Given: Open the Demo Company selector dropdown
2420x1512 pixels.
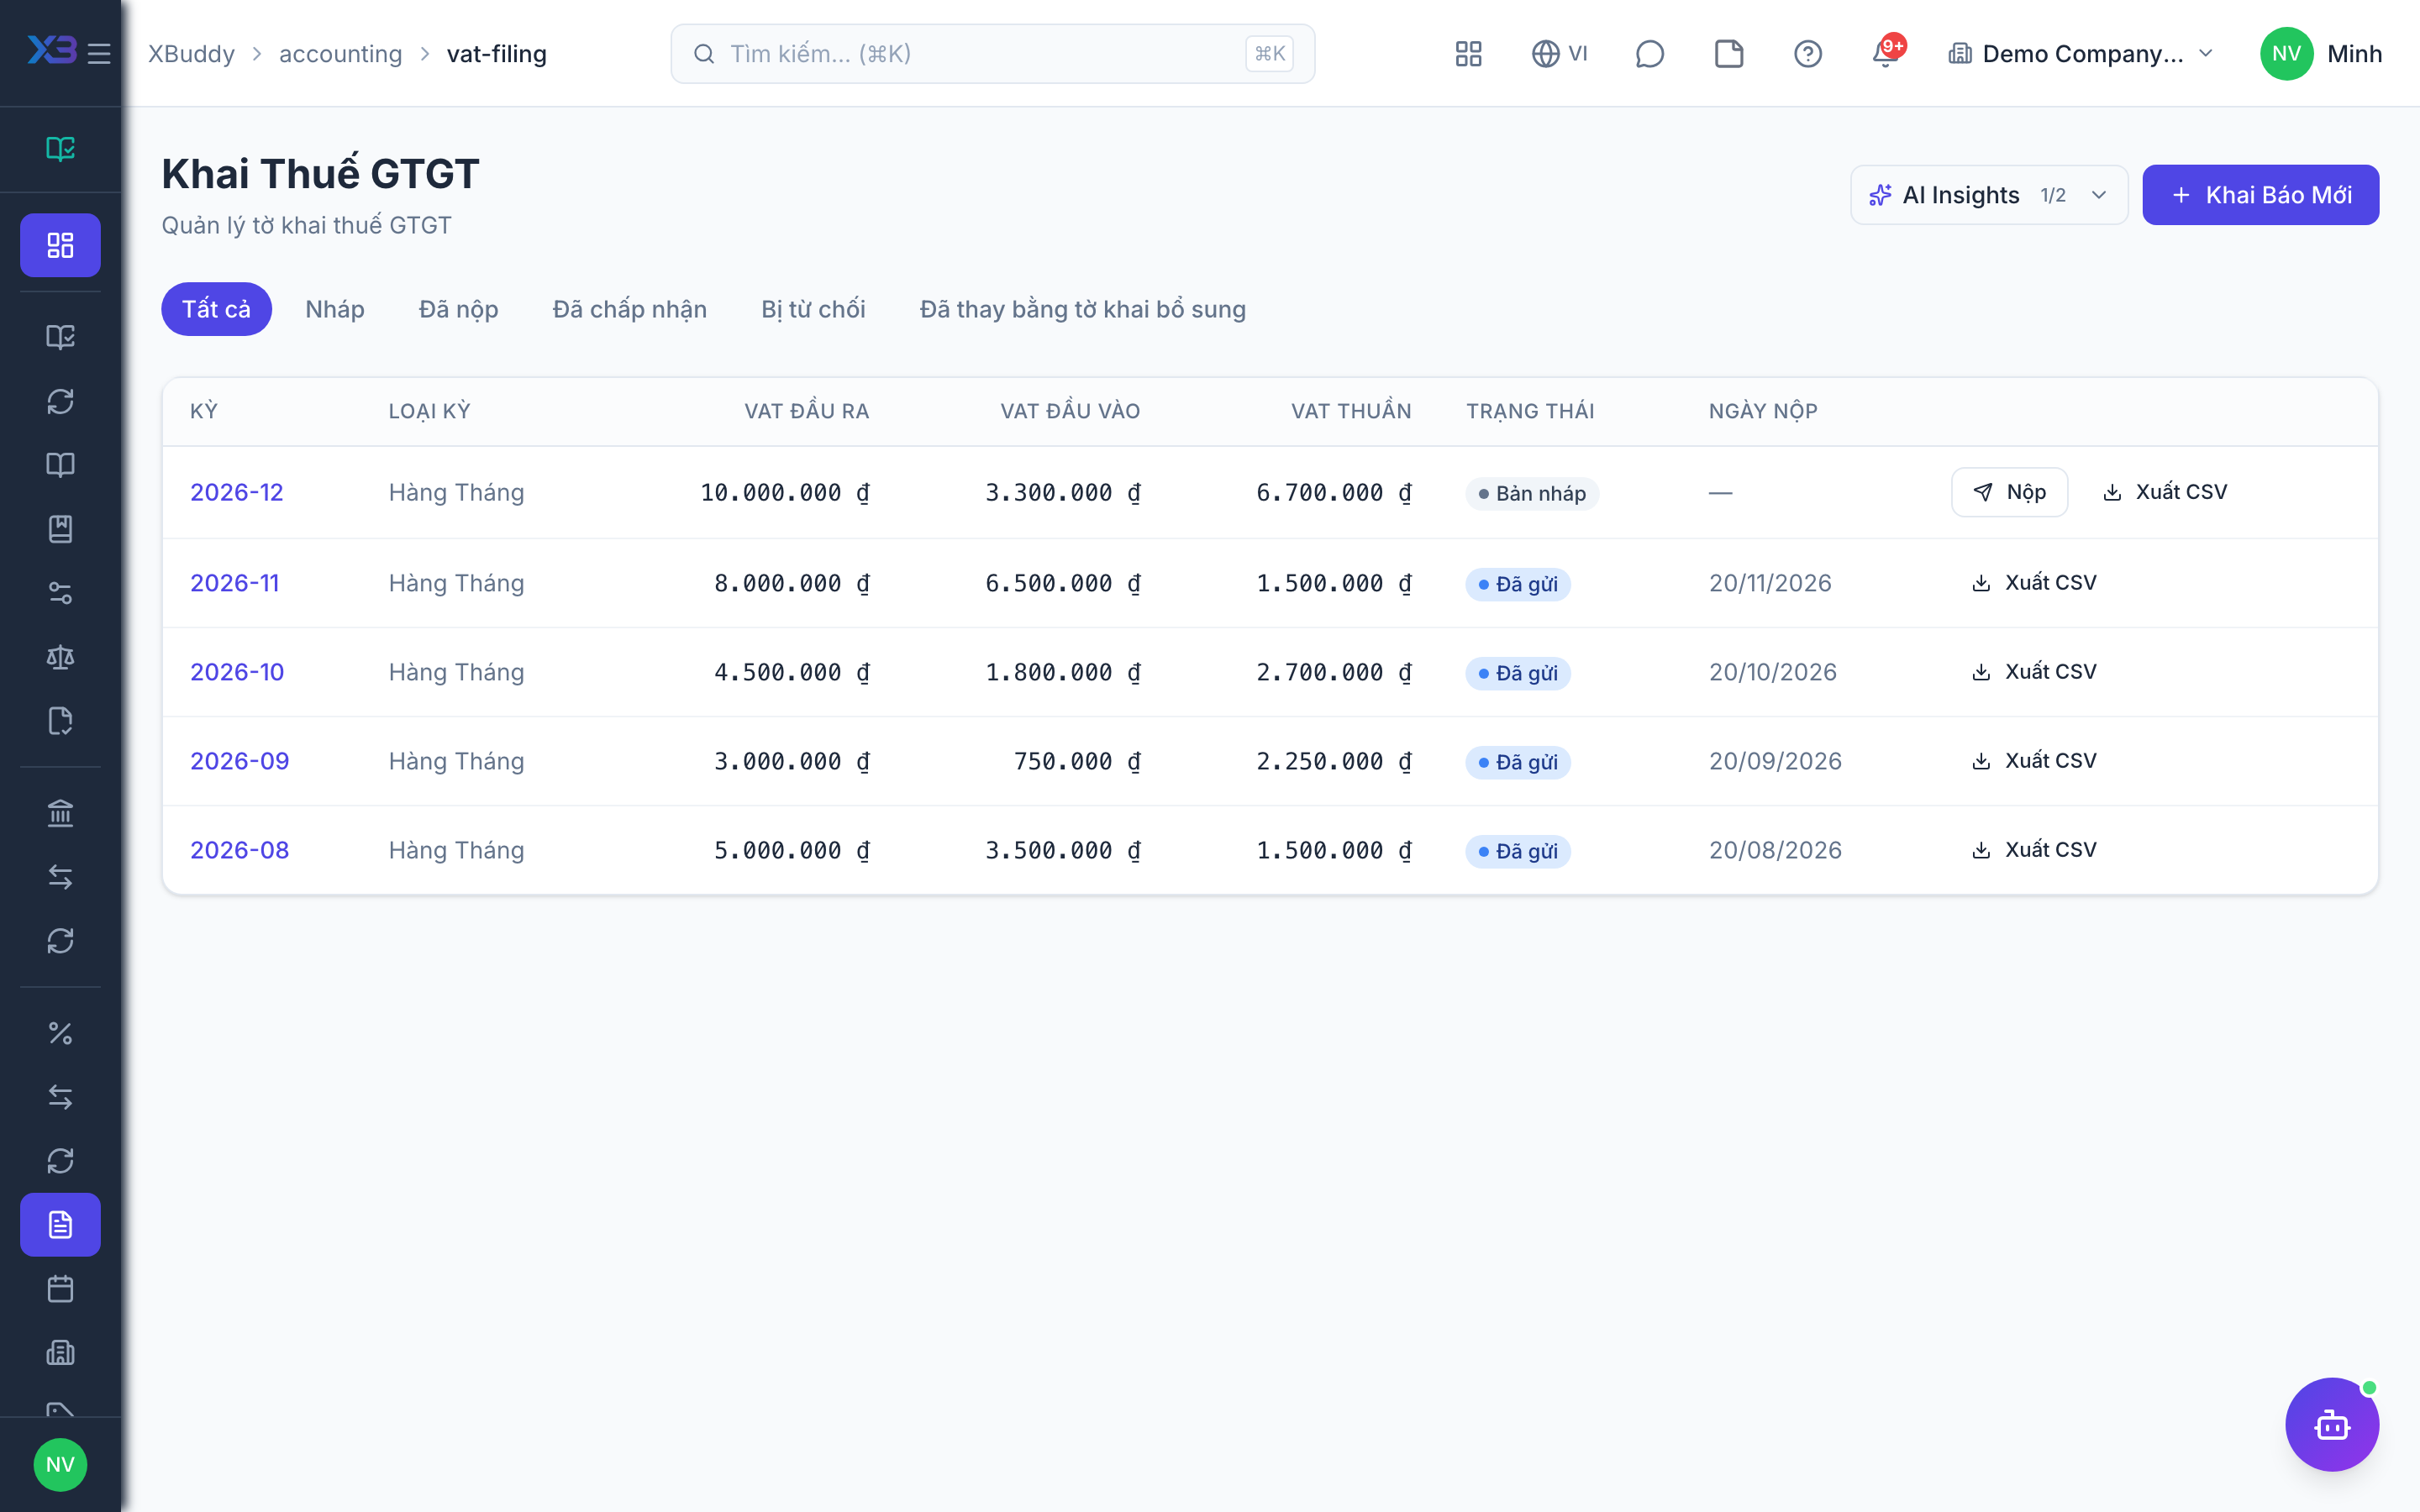Looking at the screenshot, I should click(x=2080, y=53).
